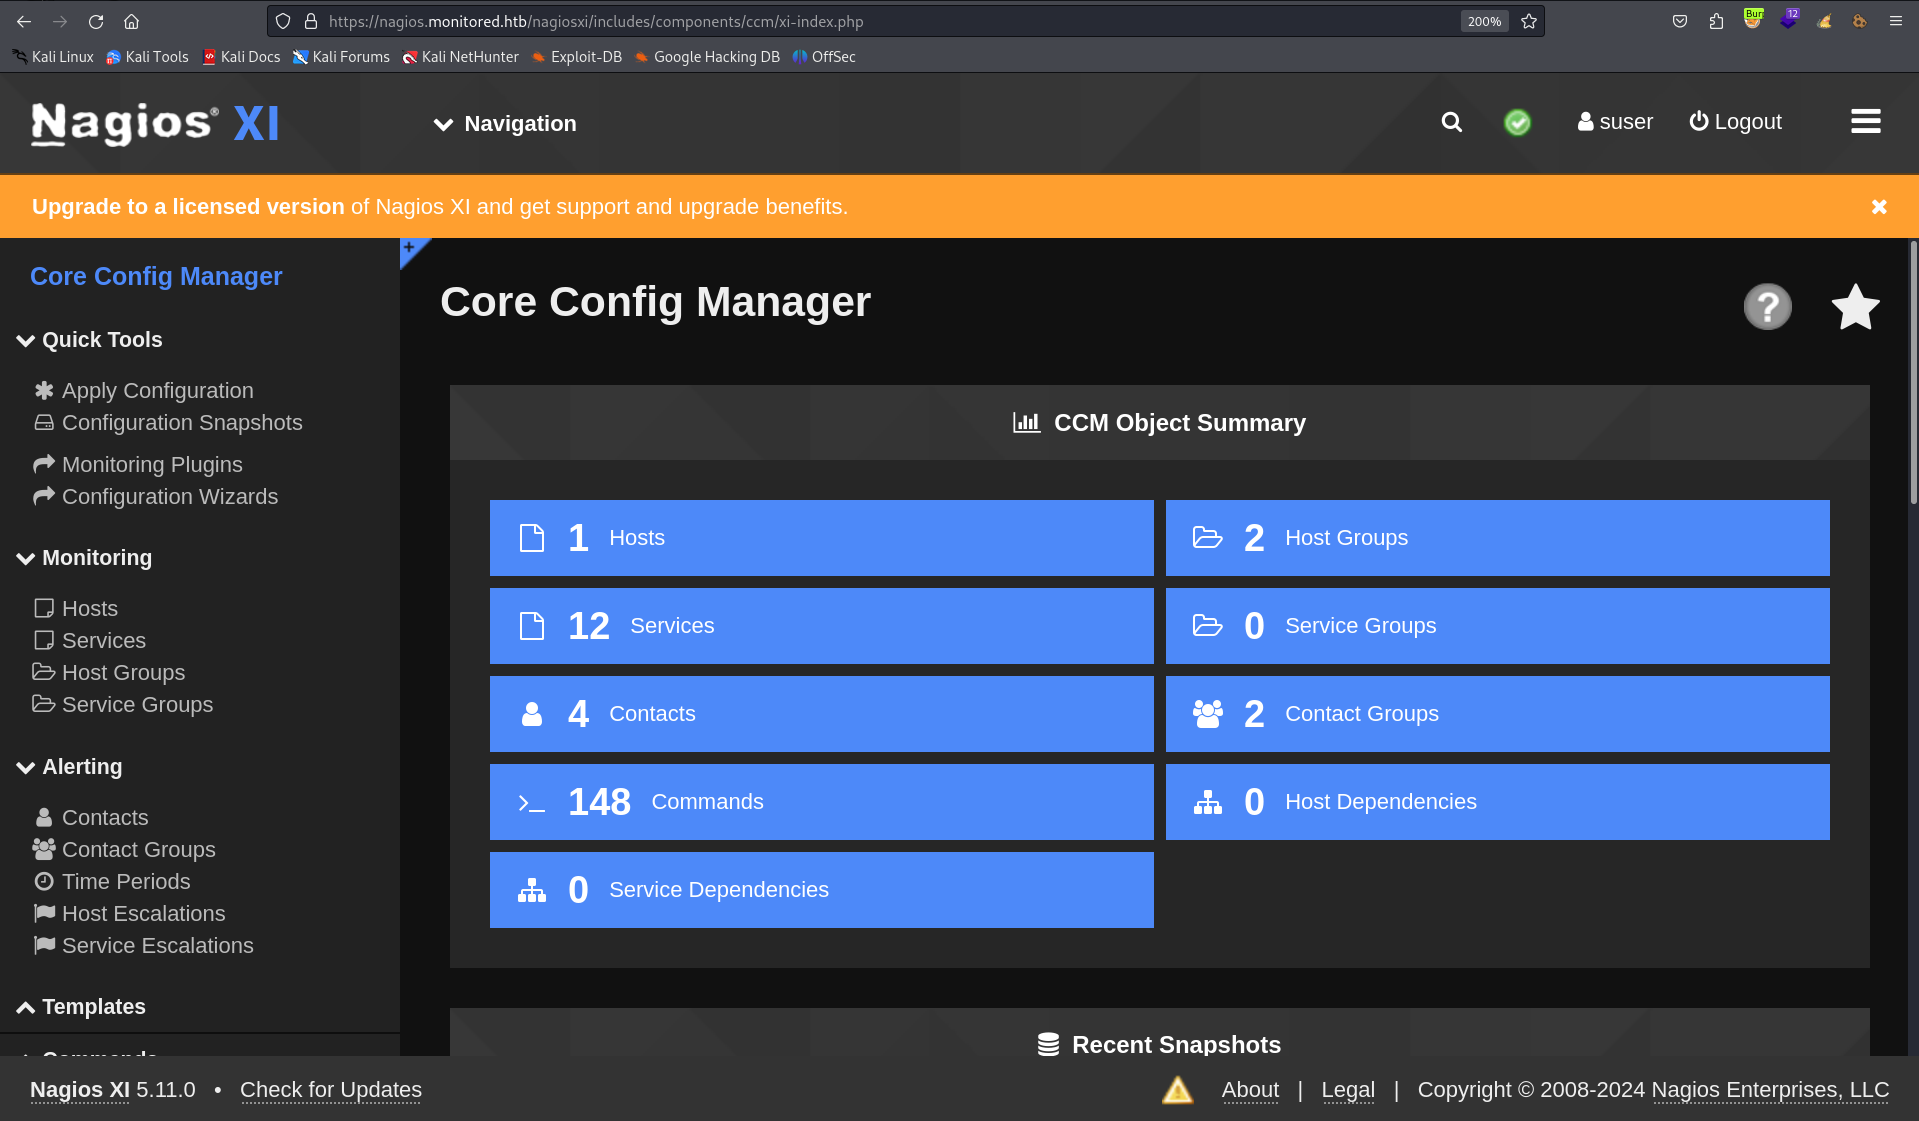Viewport: 1919px width, 1121px height.
Task: Click the page vertical scrollbar
Action: (1913, 372)
